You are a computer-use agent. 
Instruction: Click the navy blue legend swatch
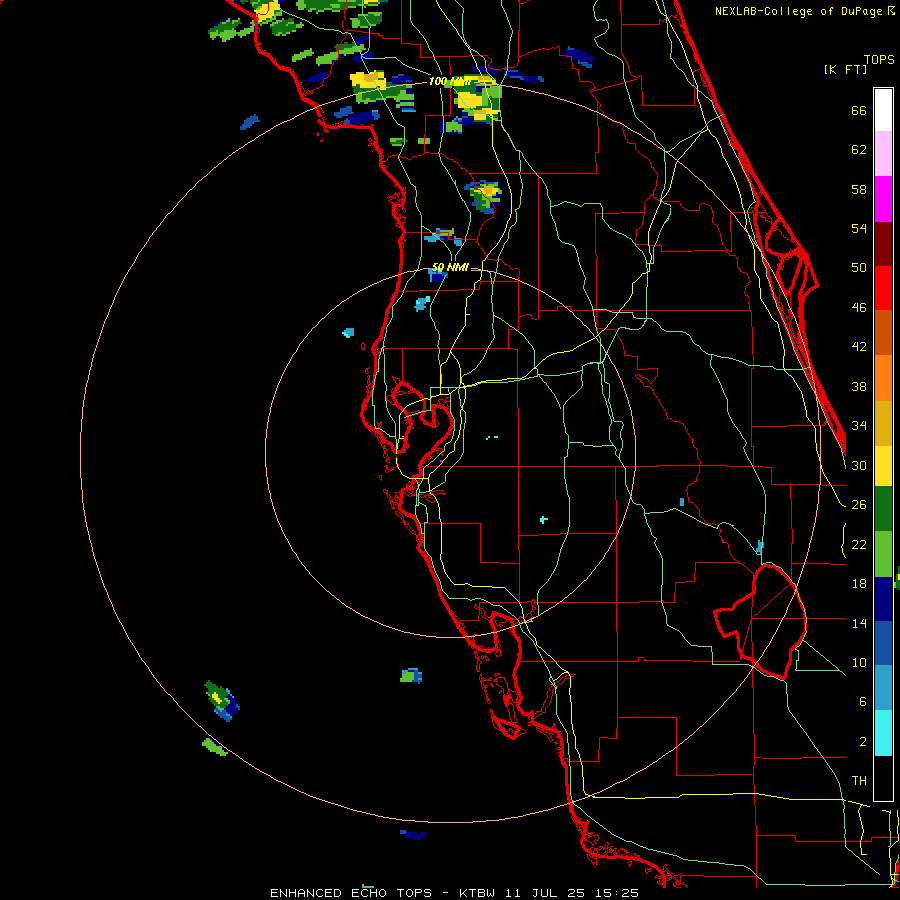(x=883, y=599)
